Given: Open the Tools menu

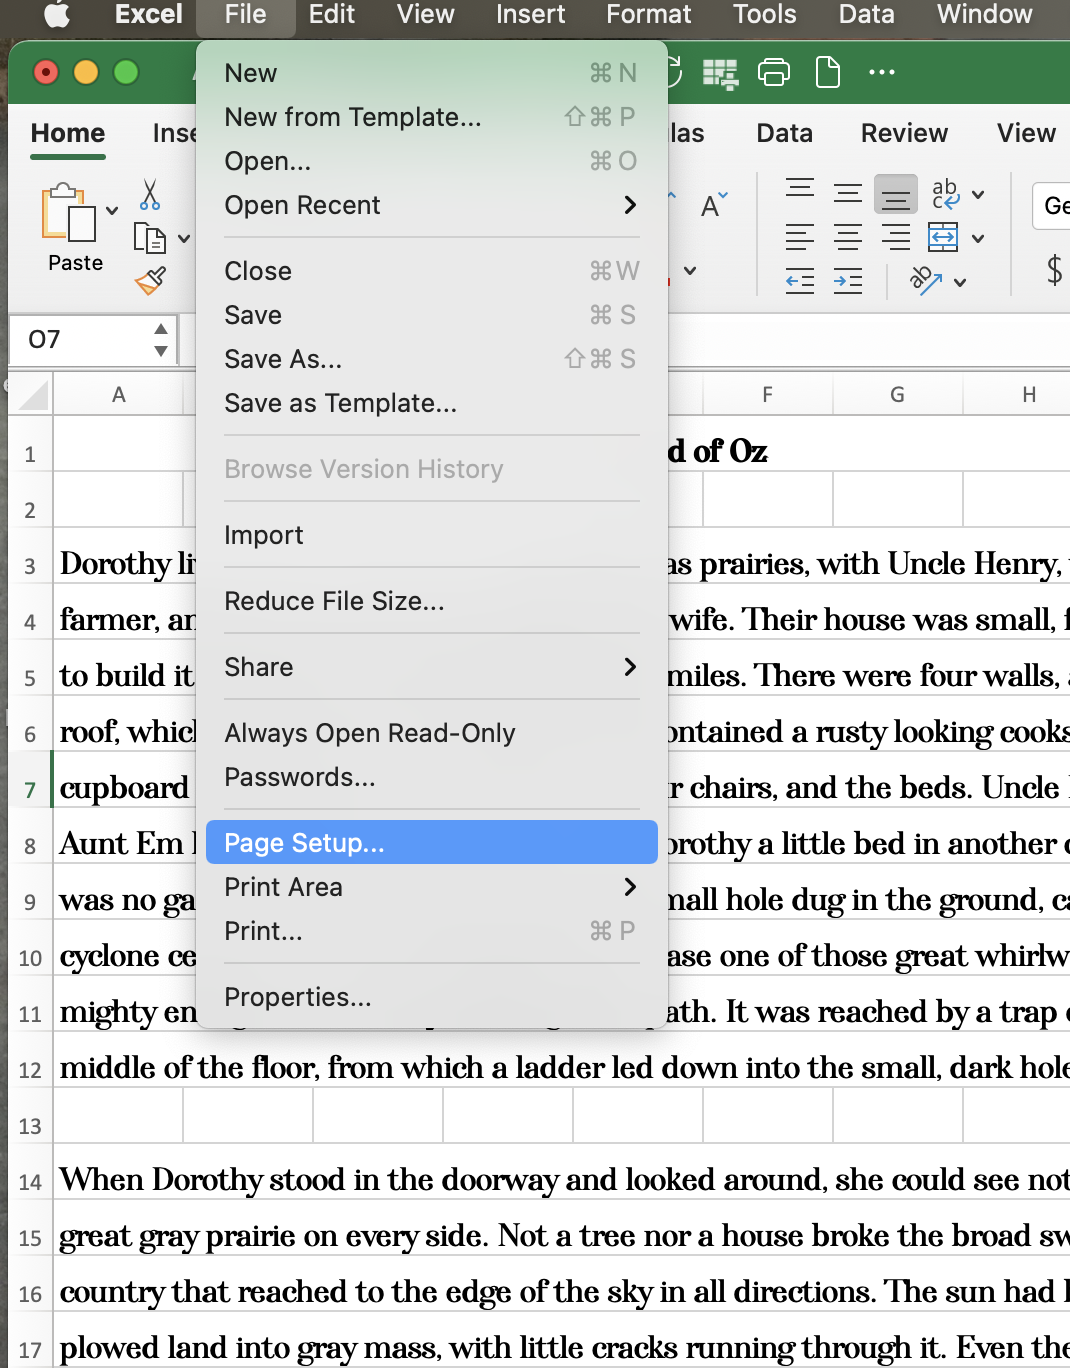Looking at the screenshot, I should tap(765, 14).
